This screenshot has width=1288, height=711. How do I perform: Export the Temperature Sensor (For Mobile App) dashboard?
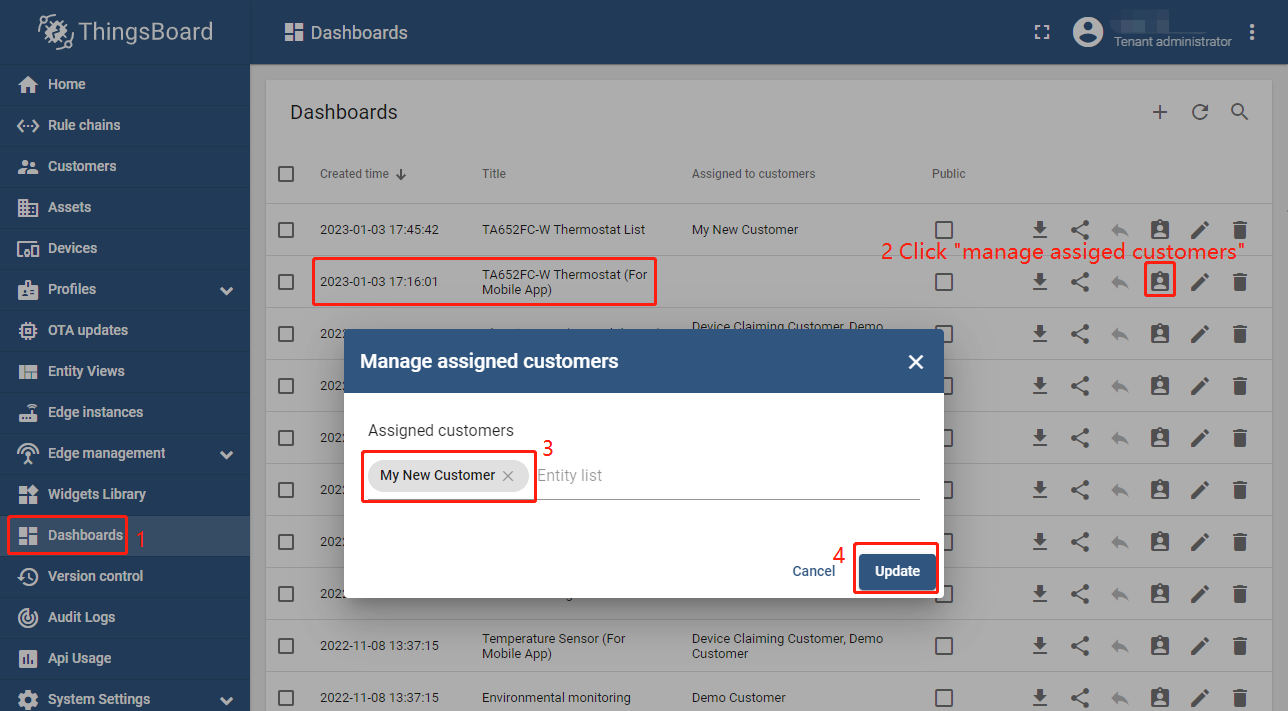pos(1040,646)
